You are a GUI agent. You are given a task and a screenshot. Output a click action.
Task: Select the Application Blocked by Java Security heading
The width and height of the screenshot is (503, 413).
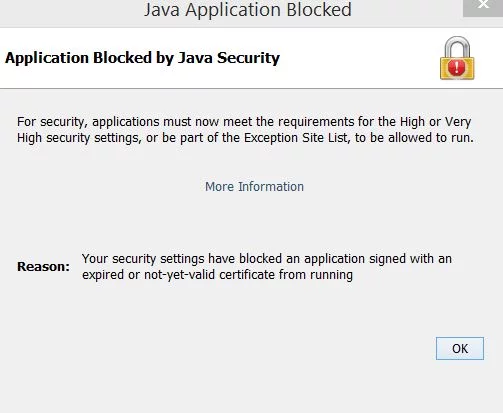pyautogui.click(x=142, y=58)
